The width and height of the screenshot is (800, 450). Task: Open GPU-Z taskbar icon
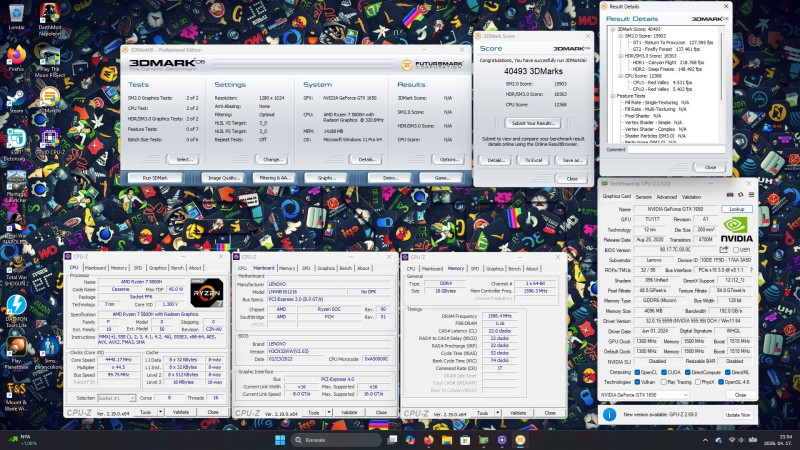click(484, 440)
